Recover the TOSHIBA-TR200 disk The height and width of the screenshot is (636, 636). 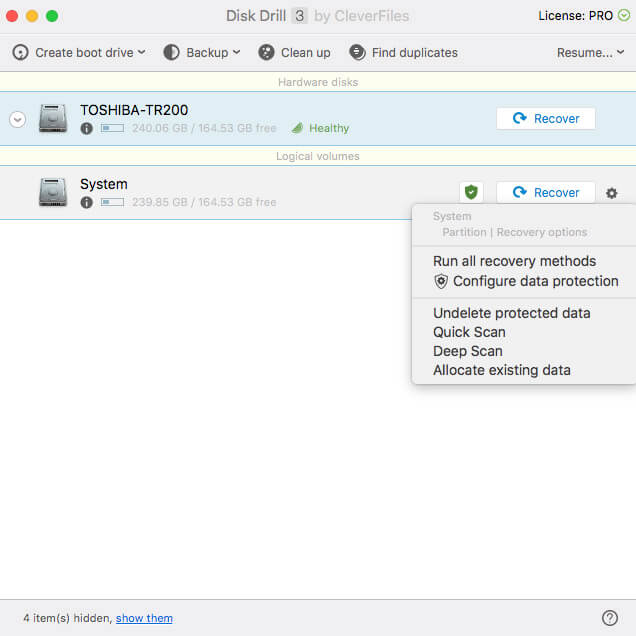pos(546,118)
